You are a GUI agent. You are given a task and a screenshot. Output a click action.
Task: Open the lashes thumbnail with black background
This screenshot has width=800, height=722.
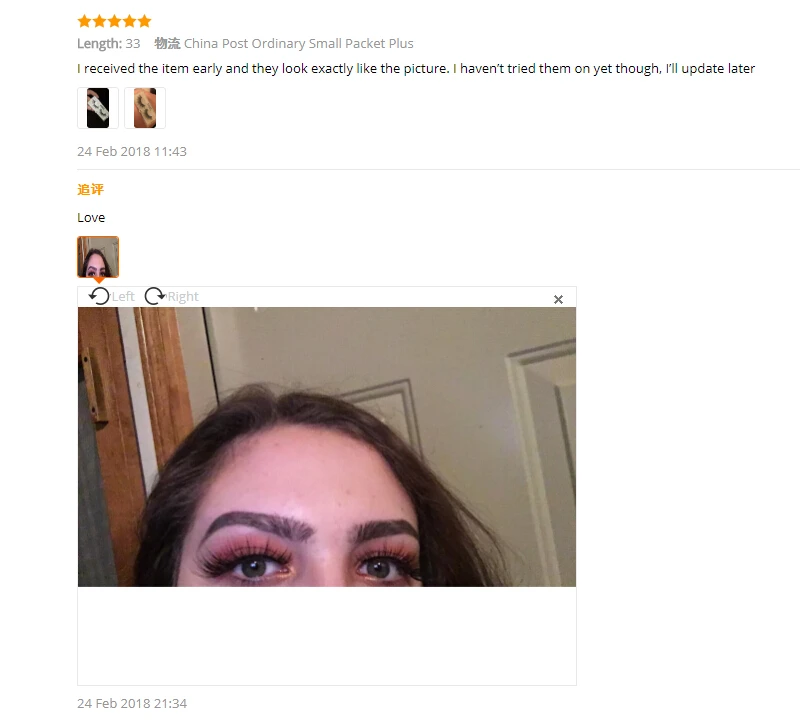(x=98, y=108)
